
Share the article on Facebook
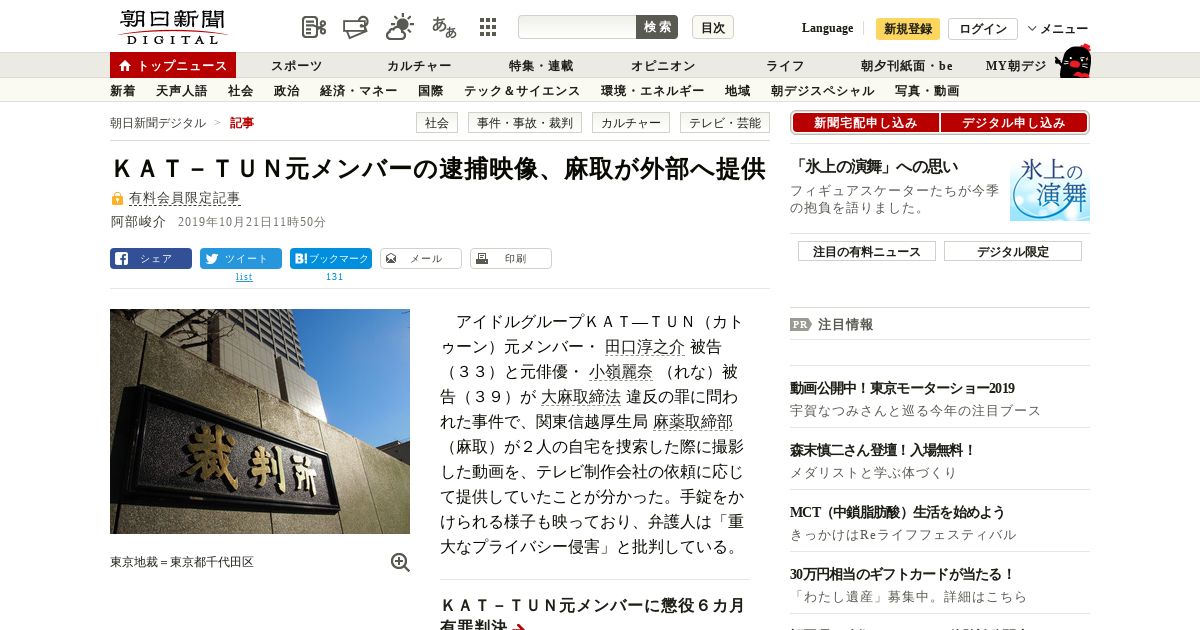point(151,258)
